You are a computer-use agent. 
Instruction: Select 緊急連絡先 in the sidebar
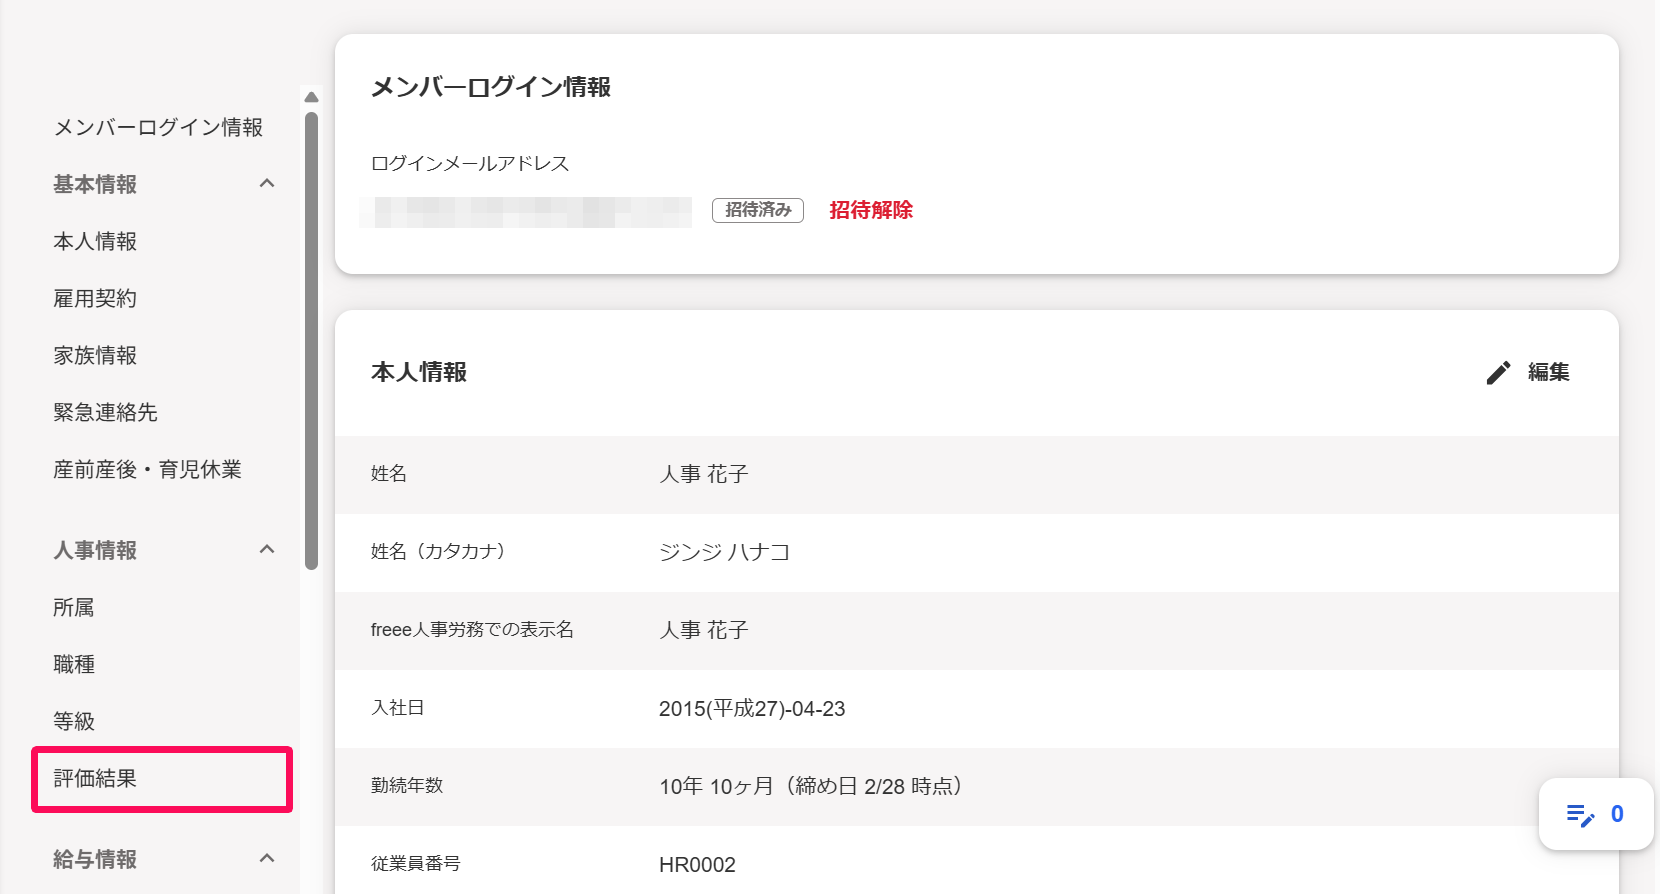point(105,412)
